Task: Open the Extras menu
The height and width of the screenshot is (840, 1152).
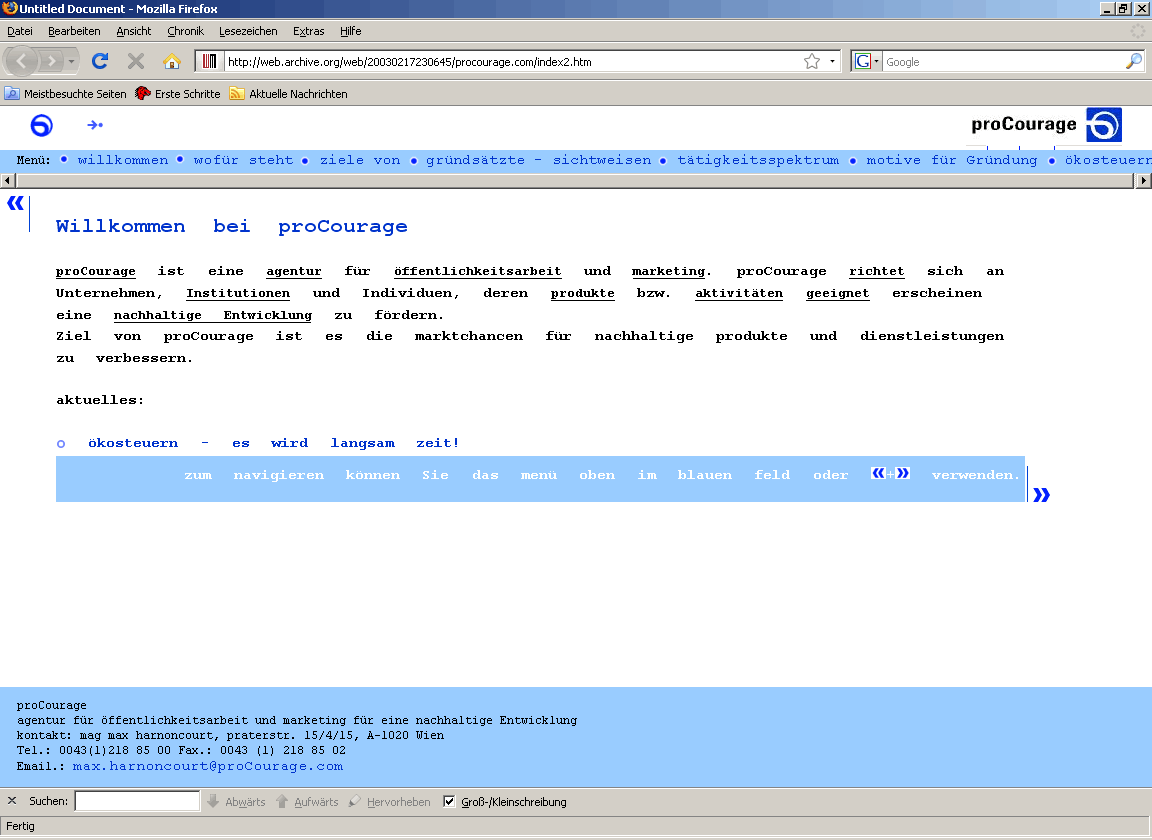Action: [308, 31]
